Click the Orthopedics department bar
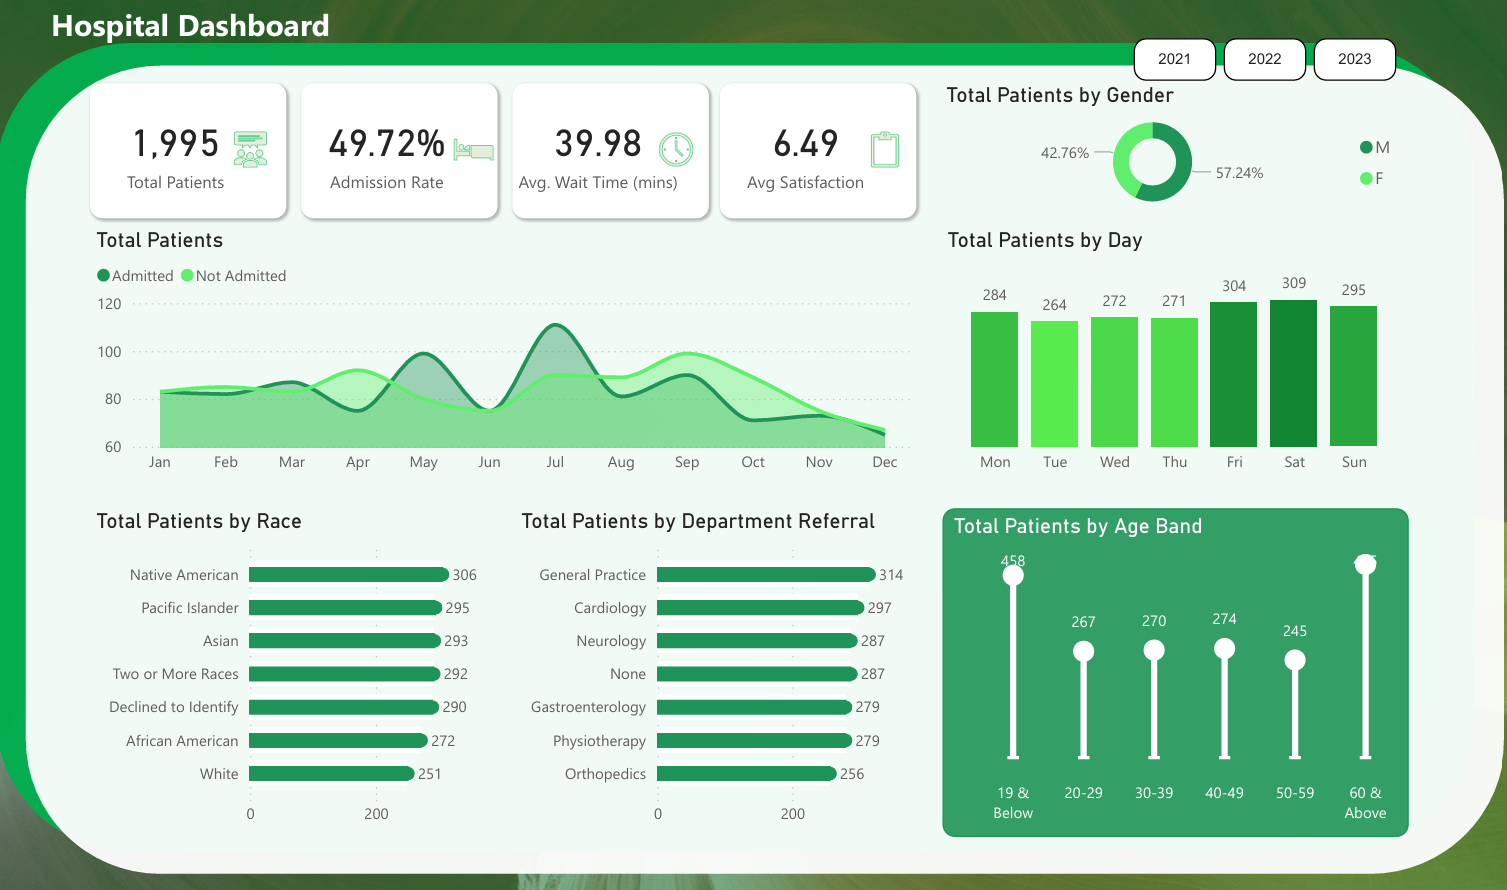Image resolution: width=1507 pixels, height=890 pixels. 745,774
